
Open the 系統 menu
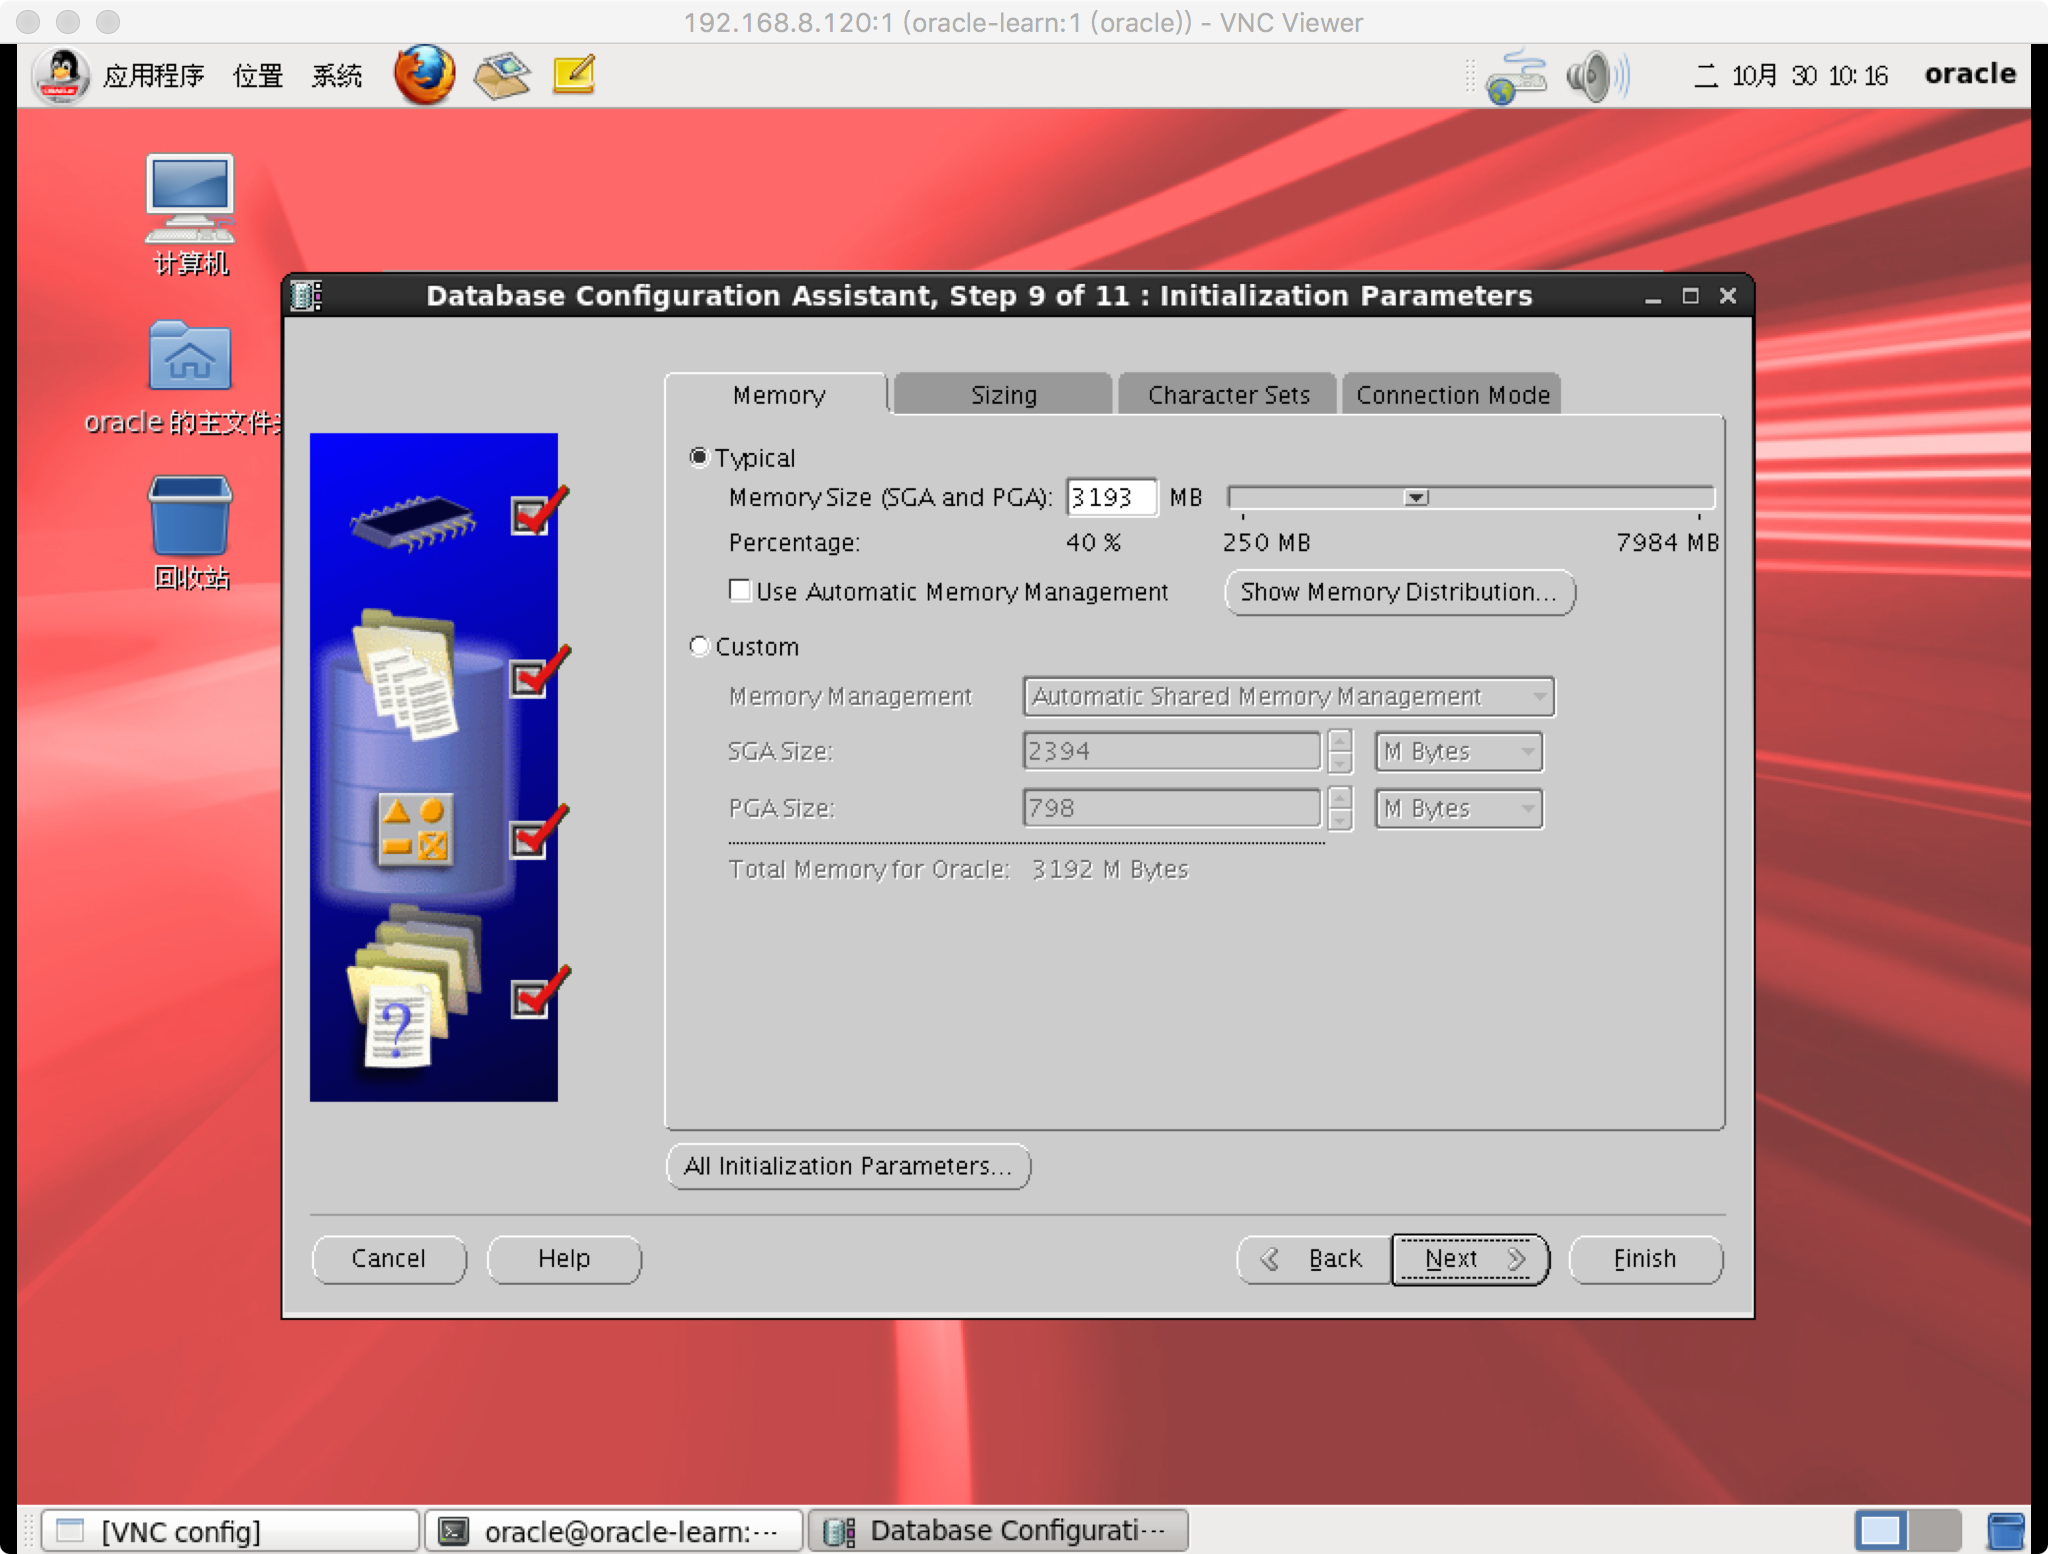pyautogui.click(x=336, y=76)
